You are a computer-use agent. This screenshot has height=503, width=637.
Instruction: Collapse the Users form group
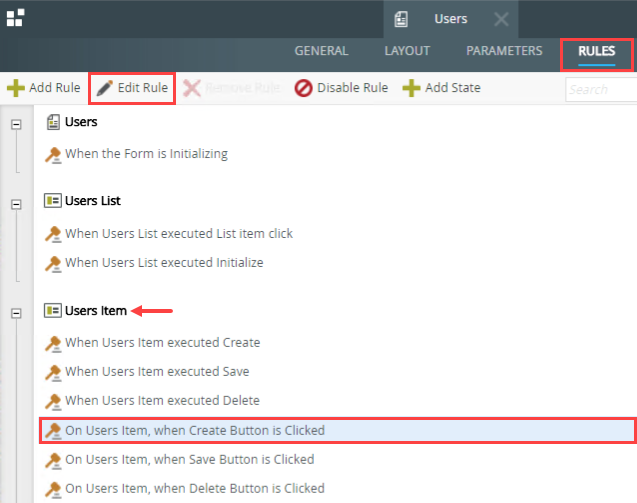pos(16,124)
